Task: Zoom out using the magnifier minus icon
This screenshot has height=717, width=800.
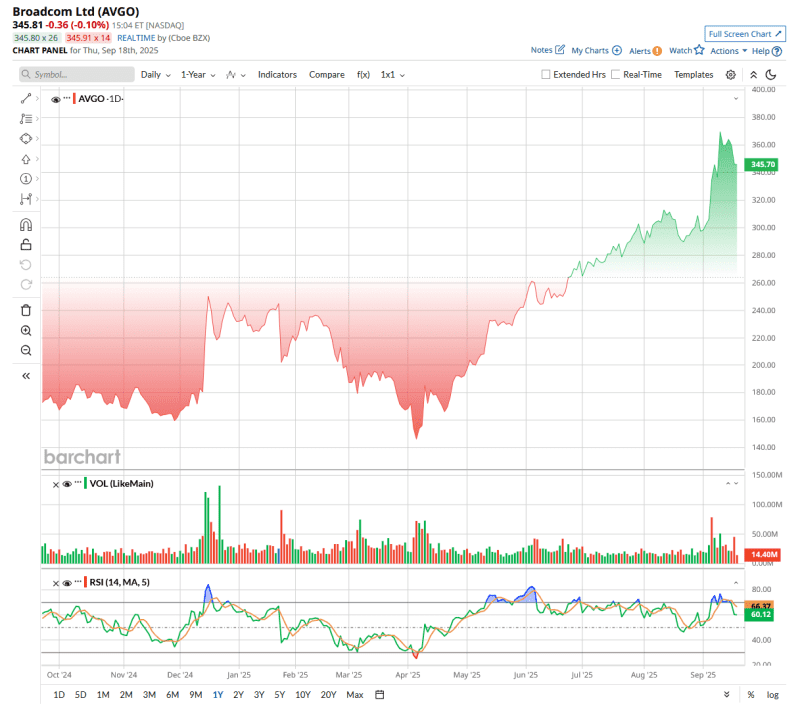Action: tap(26, 350)
